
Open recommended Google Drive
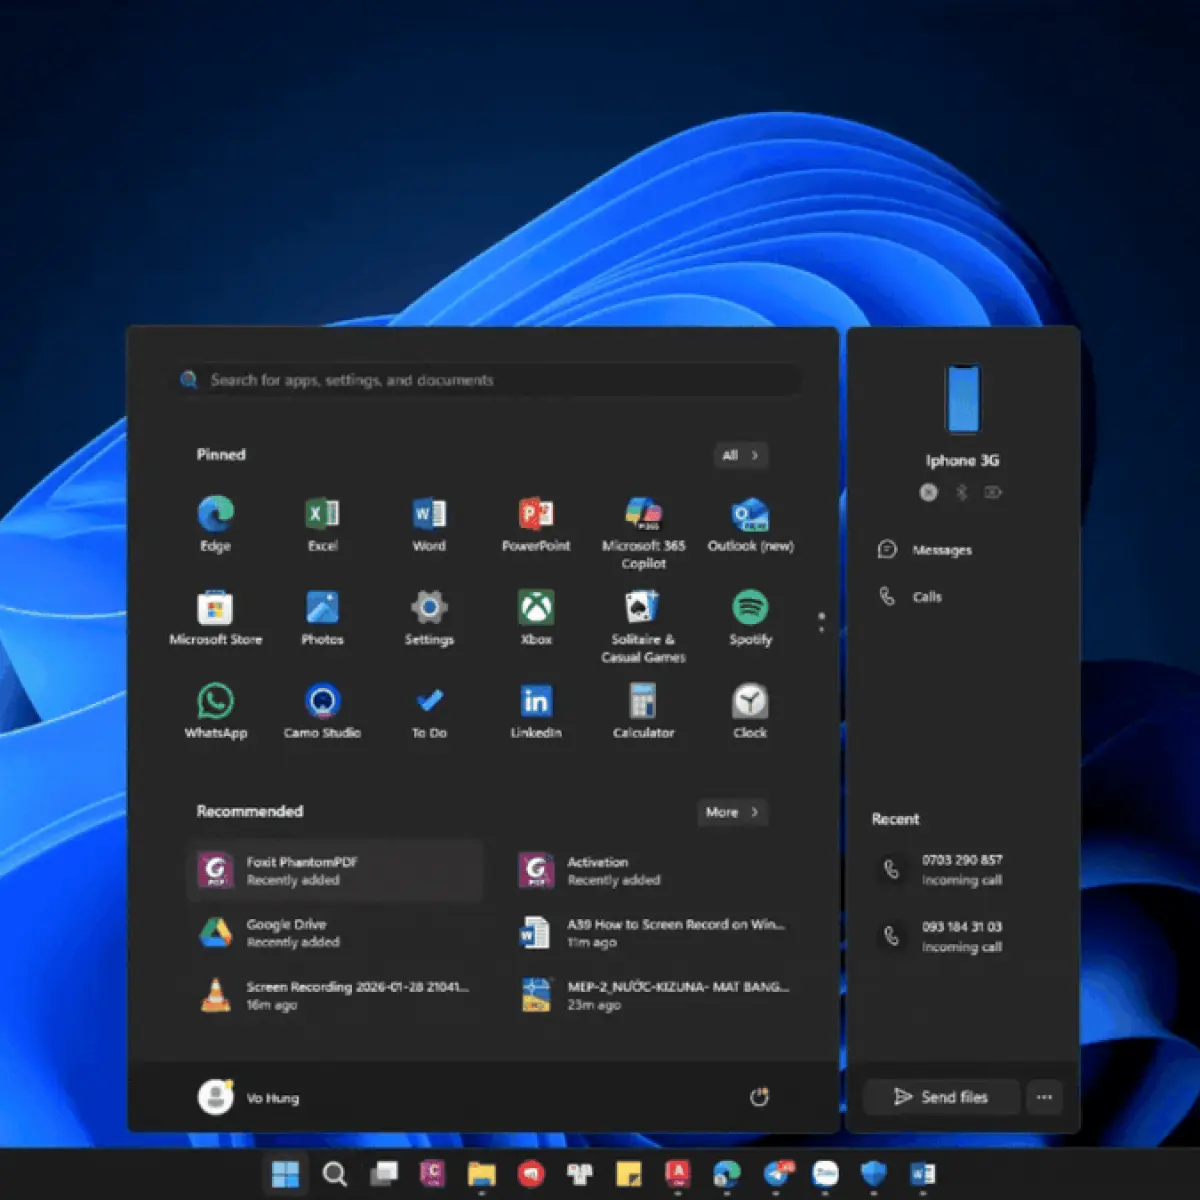(336, 933)
